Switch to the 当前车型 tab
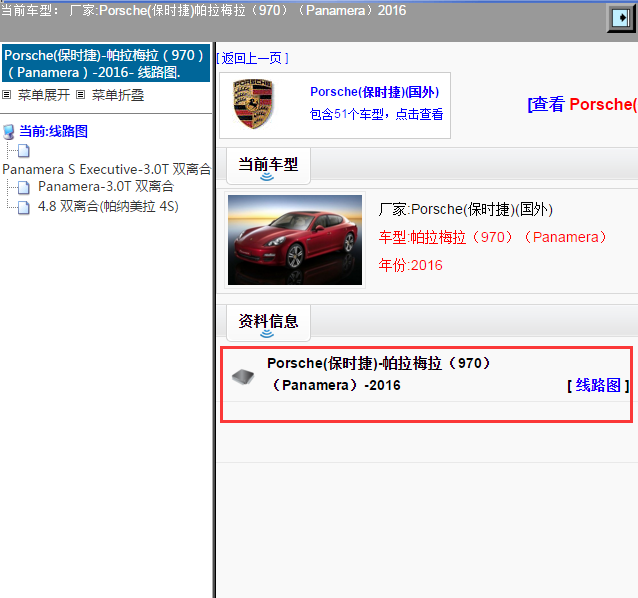This screenshot has width=638, height=598. coord(268,166)
